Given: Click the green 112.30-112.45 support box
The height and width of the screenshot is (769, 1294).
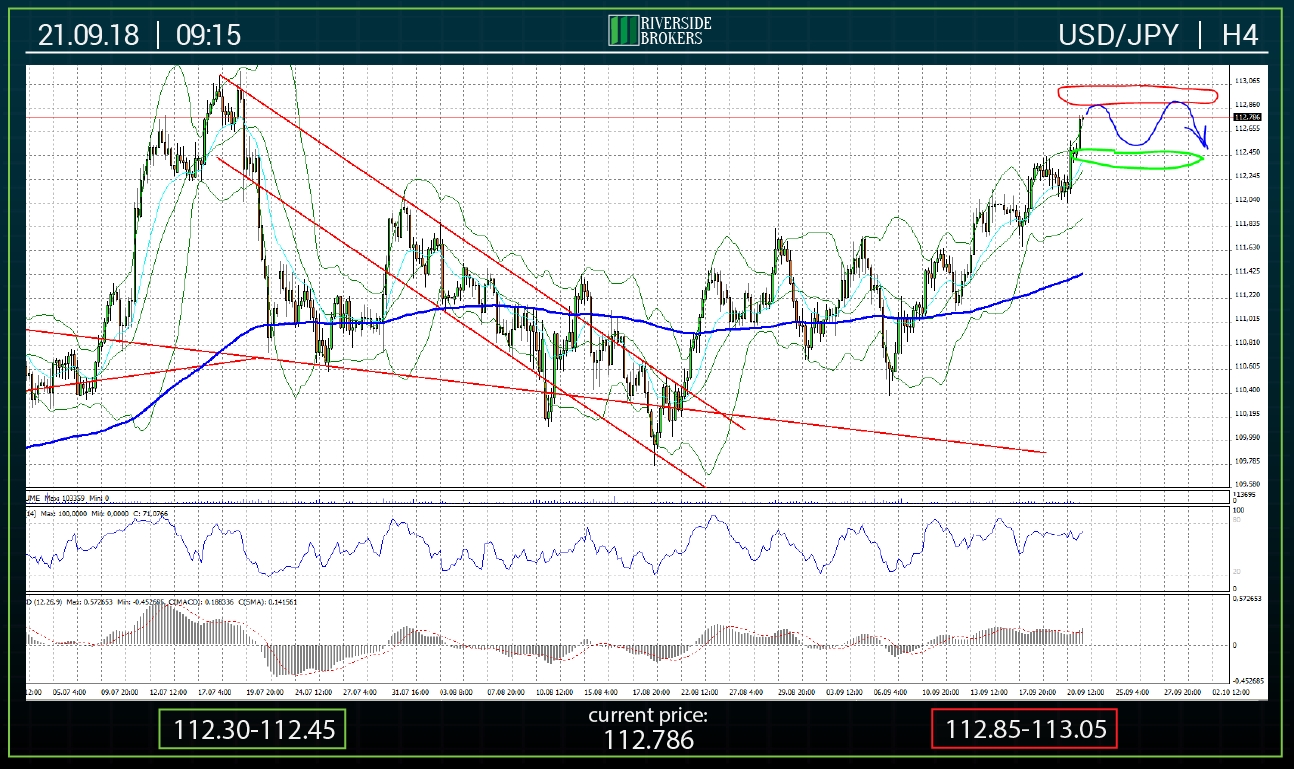Looking at the screenshot, I should pyautogui.click(x=253, y=730).
